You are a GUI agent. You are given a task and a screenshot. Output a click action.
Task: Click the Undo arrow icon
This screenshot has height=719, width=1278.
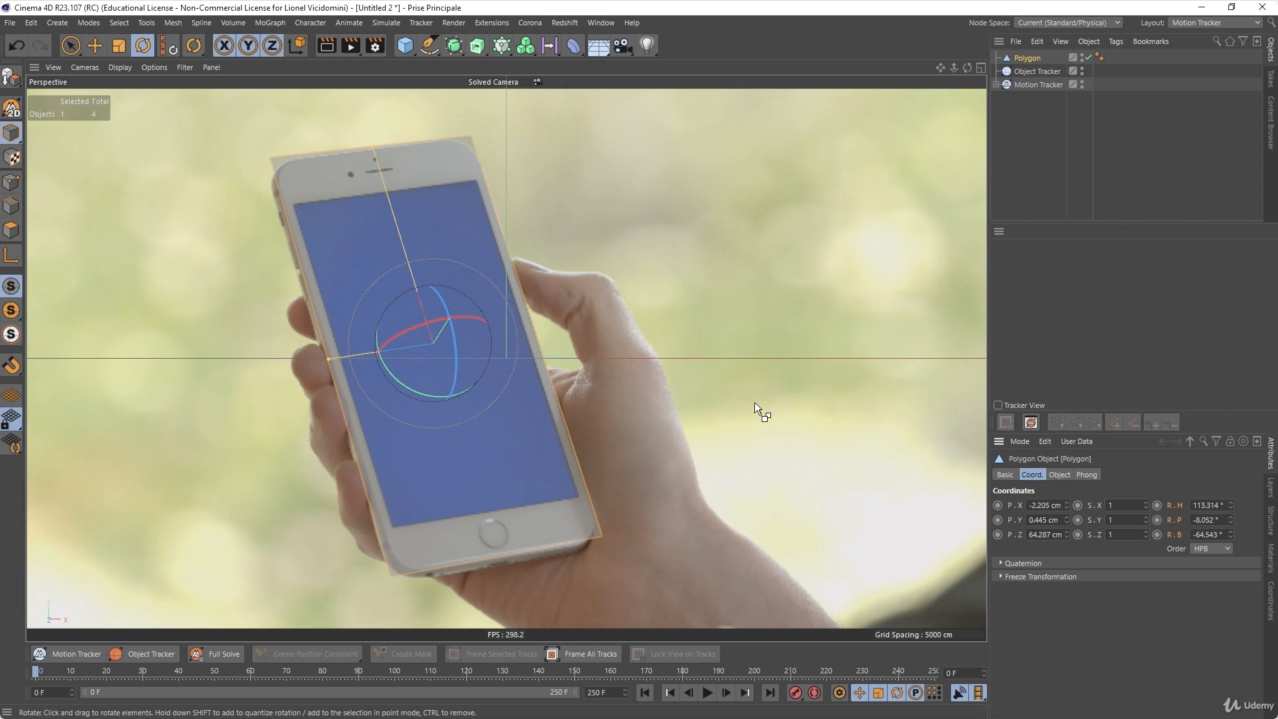pyautogui.click(x=17, y=46)
